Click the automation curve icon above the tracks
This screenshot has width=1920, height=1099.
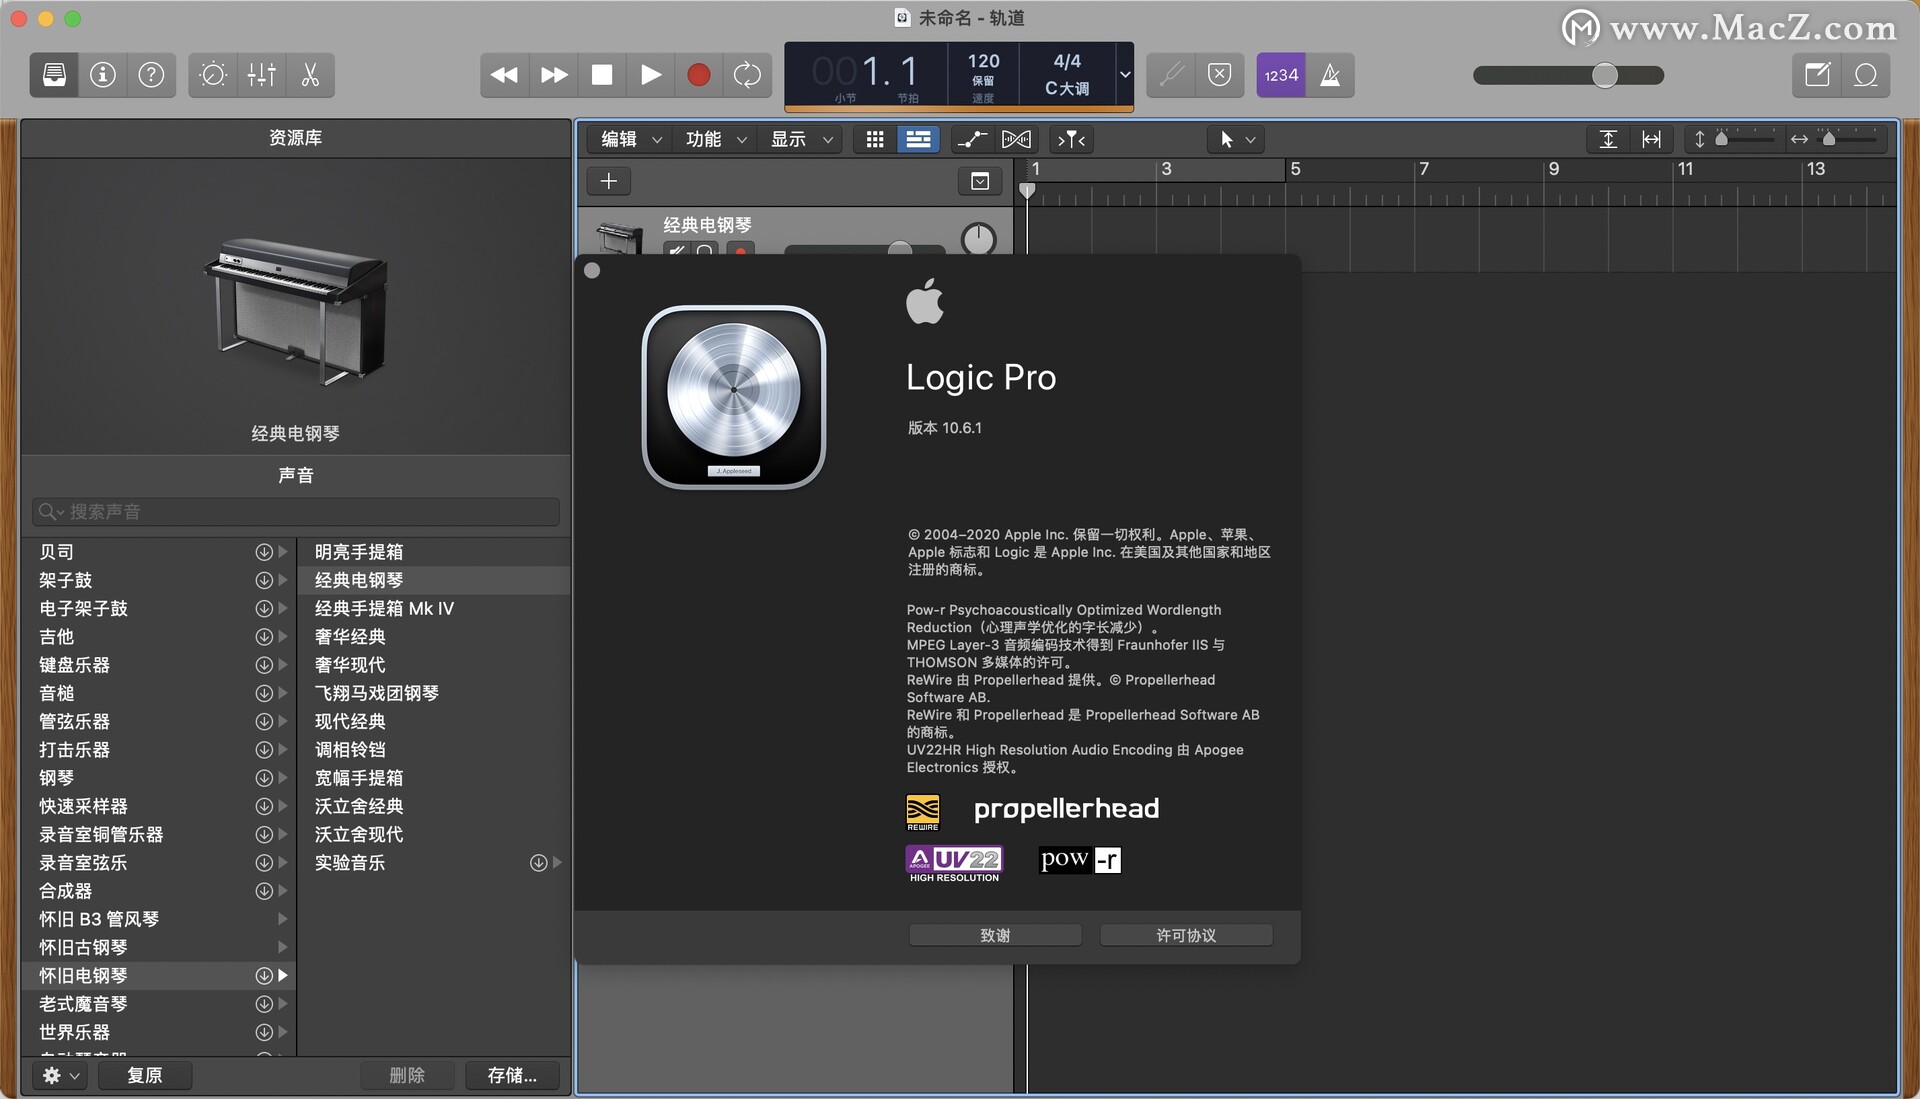[970, 139]
